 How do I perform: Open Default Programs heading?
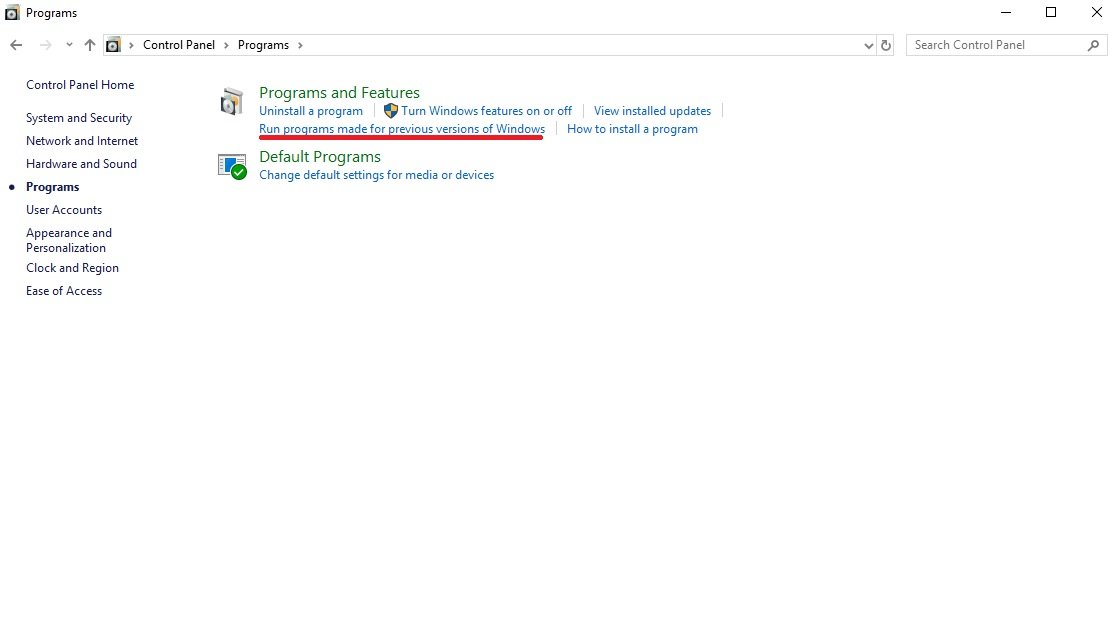tap(320, 156)
